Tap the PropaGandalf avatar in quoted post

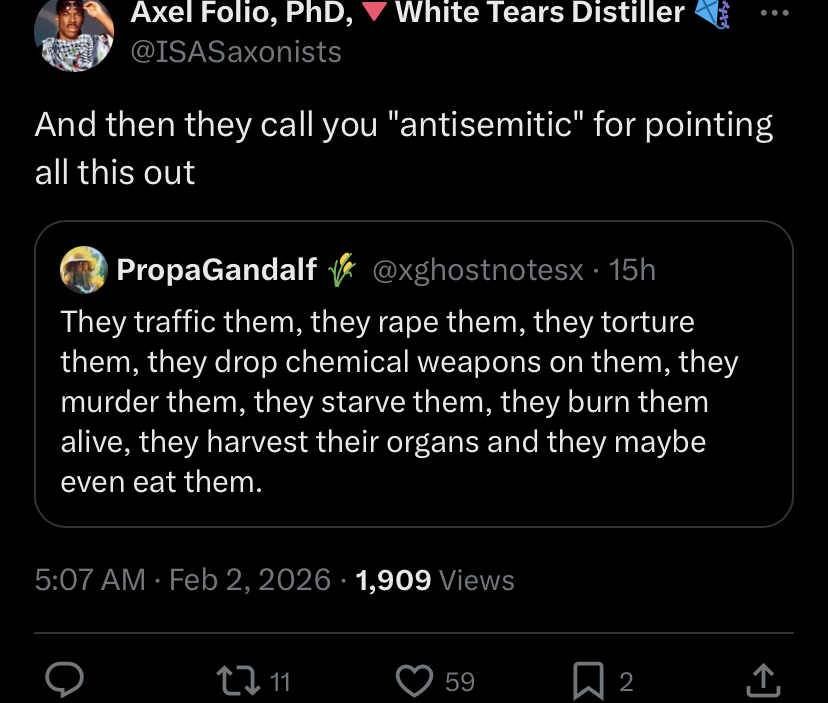83,268
